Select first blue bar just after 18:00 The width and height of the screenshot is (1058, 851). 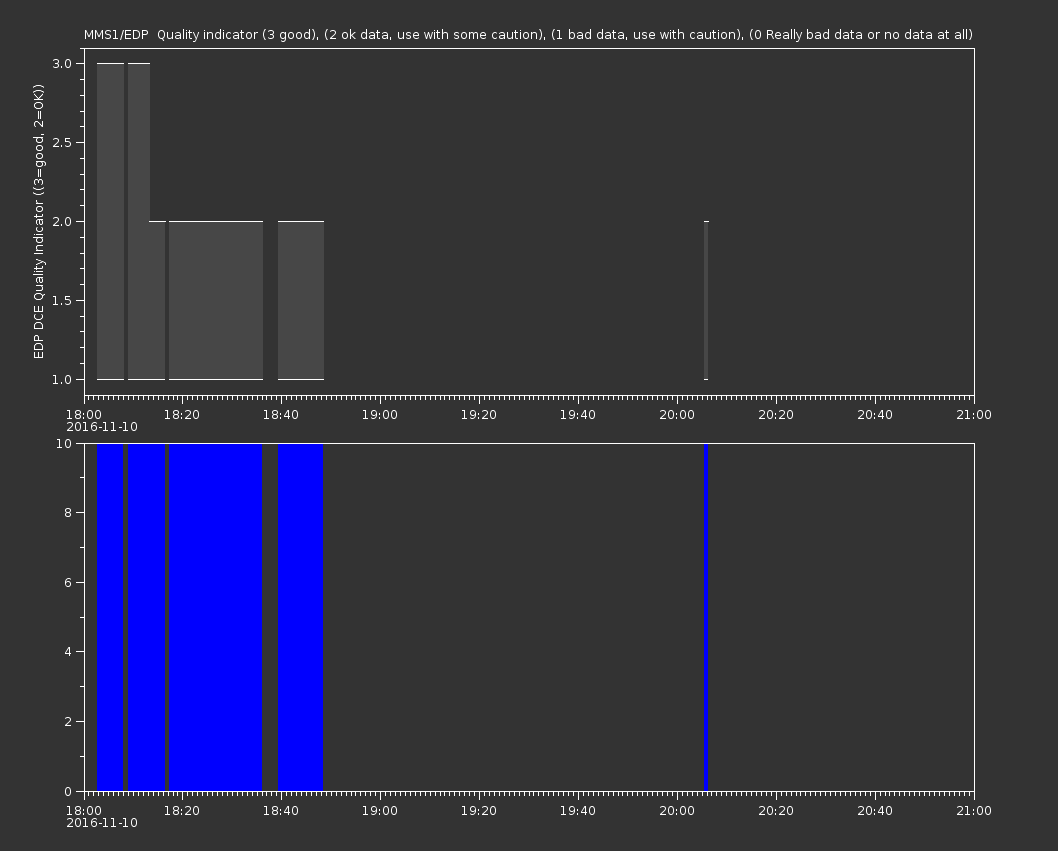click(x=110, y=617)
